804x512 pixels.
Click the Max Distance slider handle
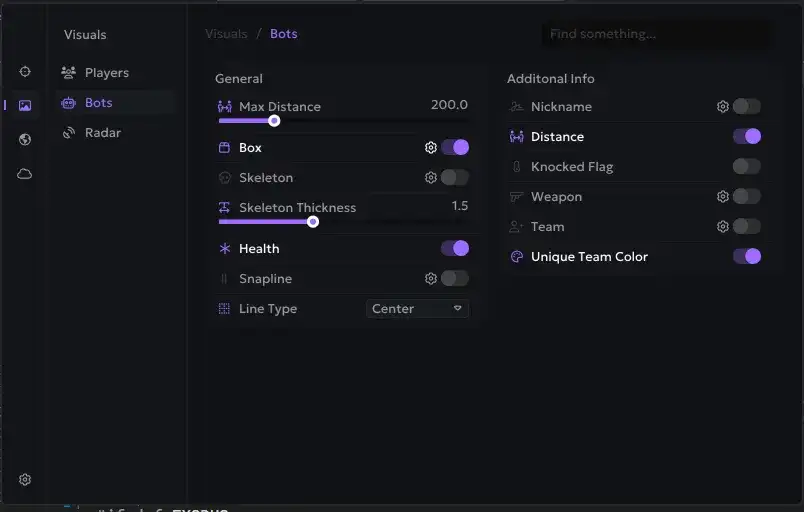(274, 121)
